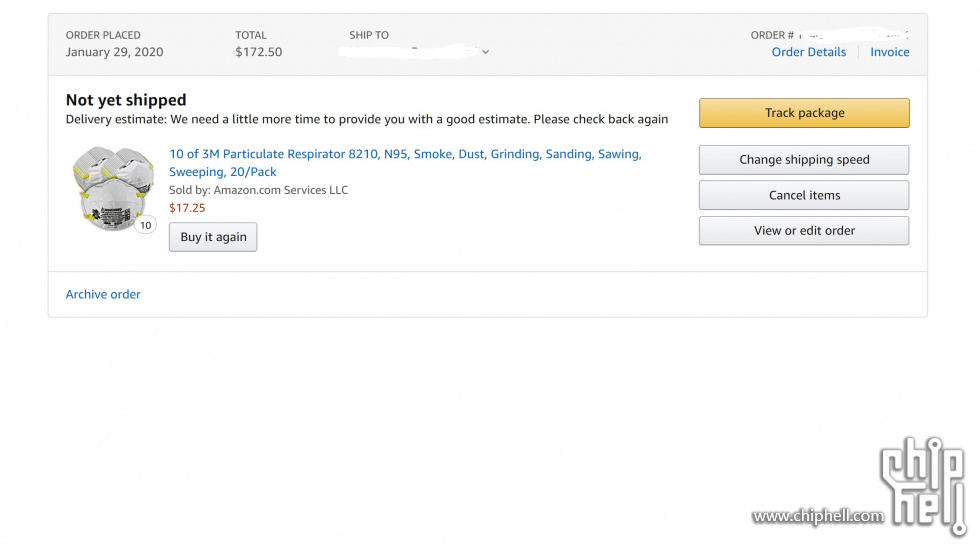View the Invoice link
Image resolution: width=980 pixels, height=551 pixels.
[889, 52]
